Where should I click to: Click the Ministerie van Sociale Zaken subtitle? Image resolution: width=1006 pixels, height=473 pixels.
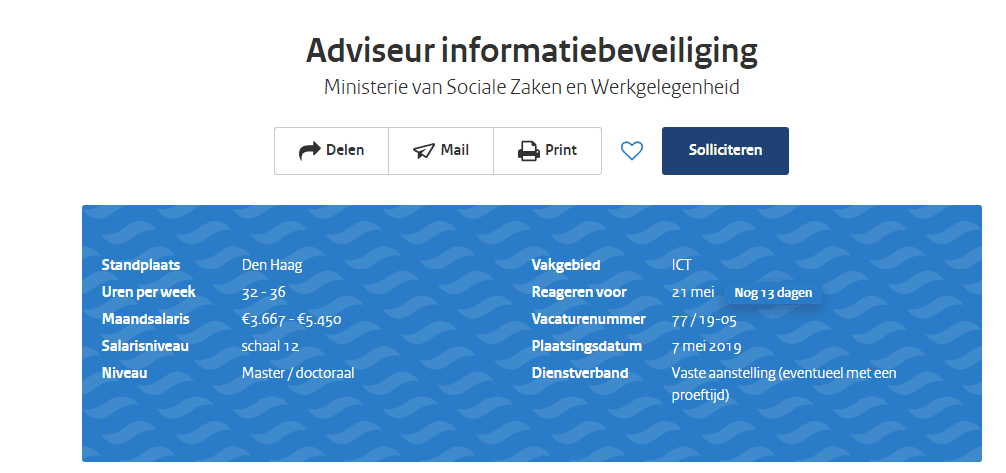coord(531,87)
